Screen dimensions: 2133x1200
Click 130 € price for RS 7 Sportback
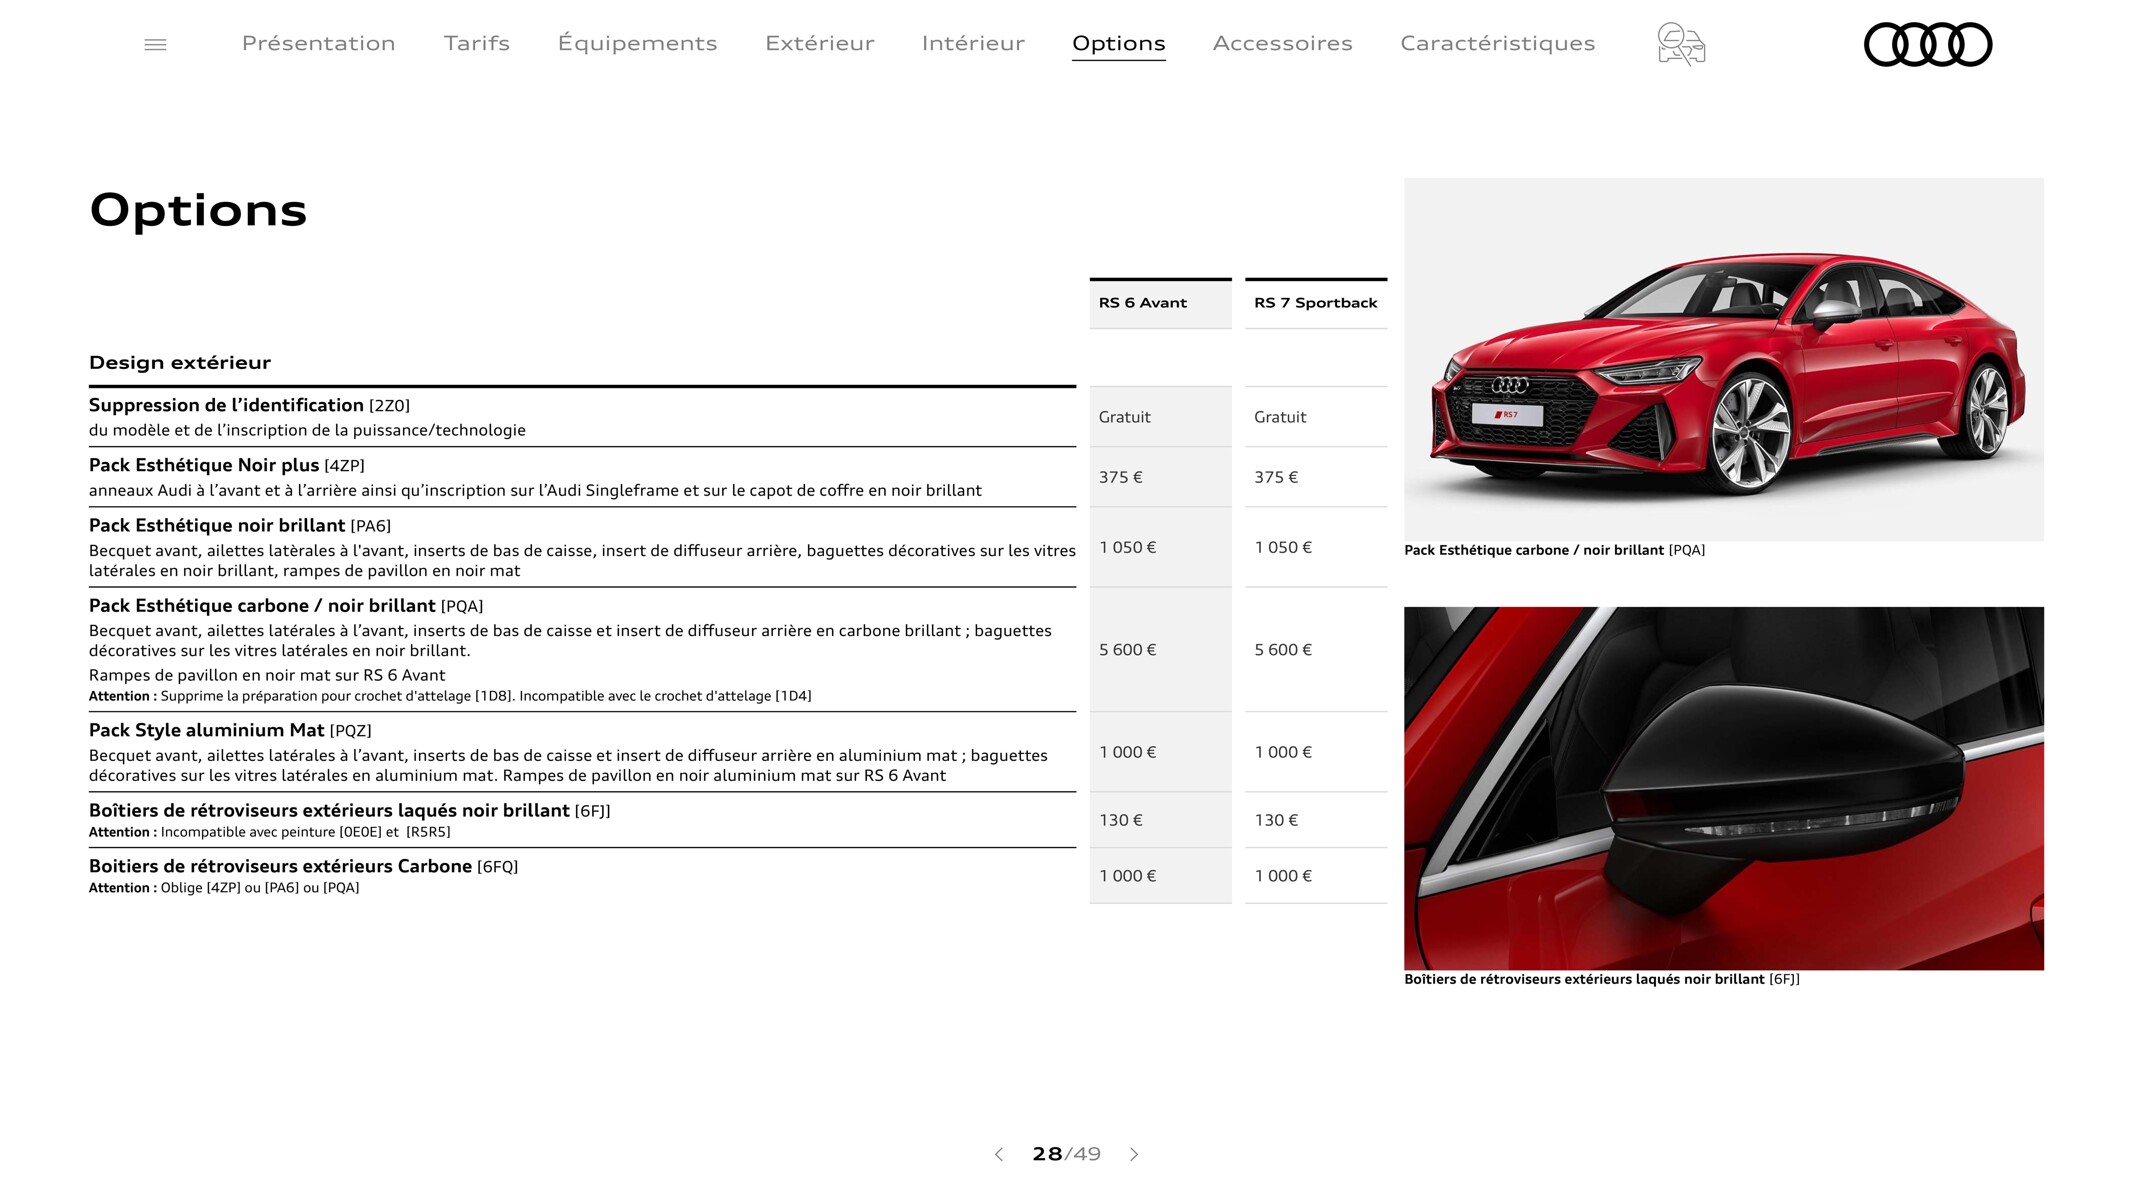coord(1276,820)
